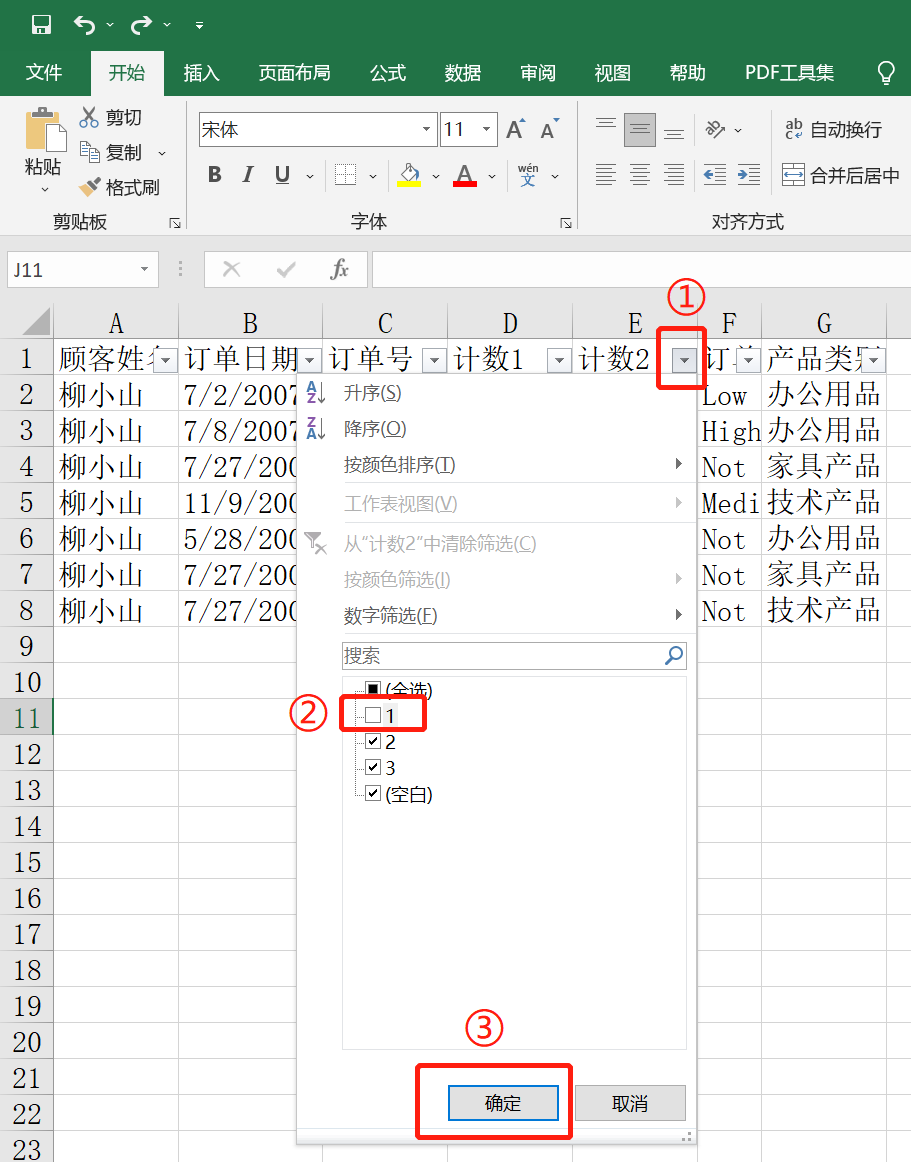Click Merge and Center (合并后居中)
The image size is (911, 1162).
pos(841,175)
